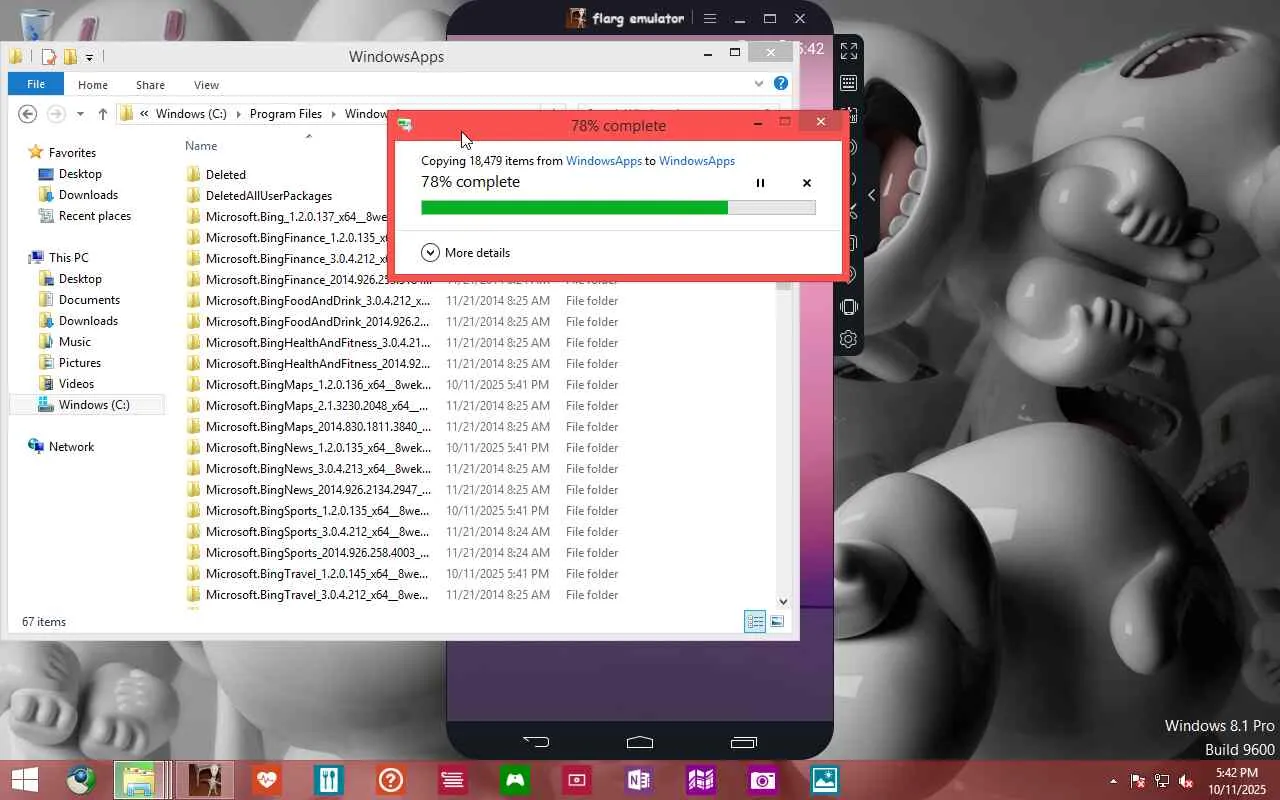The image size is (1280, 800).
Task: Show hidden breadcrumb path with double chevron
Action: [145, 114]
